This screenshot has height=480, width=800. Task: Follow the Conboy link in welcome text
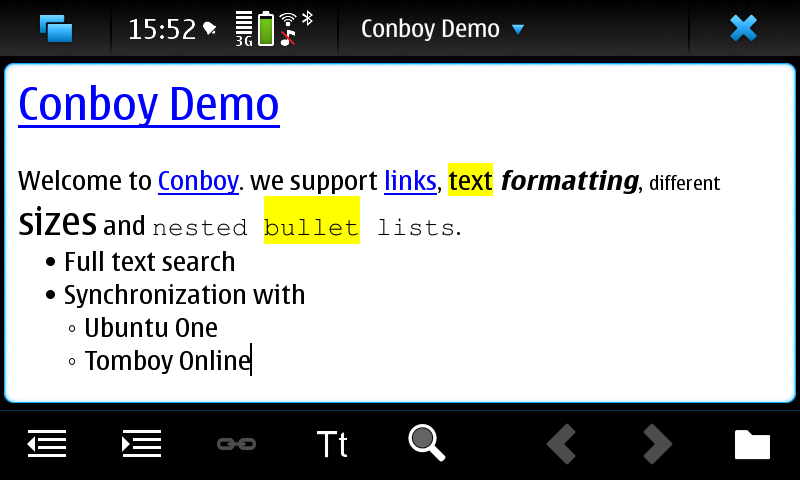pos(198,181)
